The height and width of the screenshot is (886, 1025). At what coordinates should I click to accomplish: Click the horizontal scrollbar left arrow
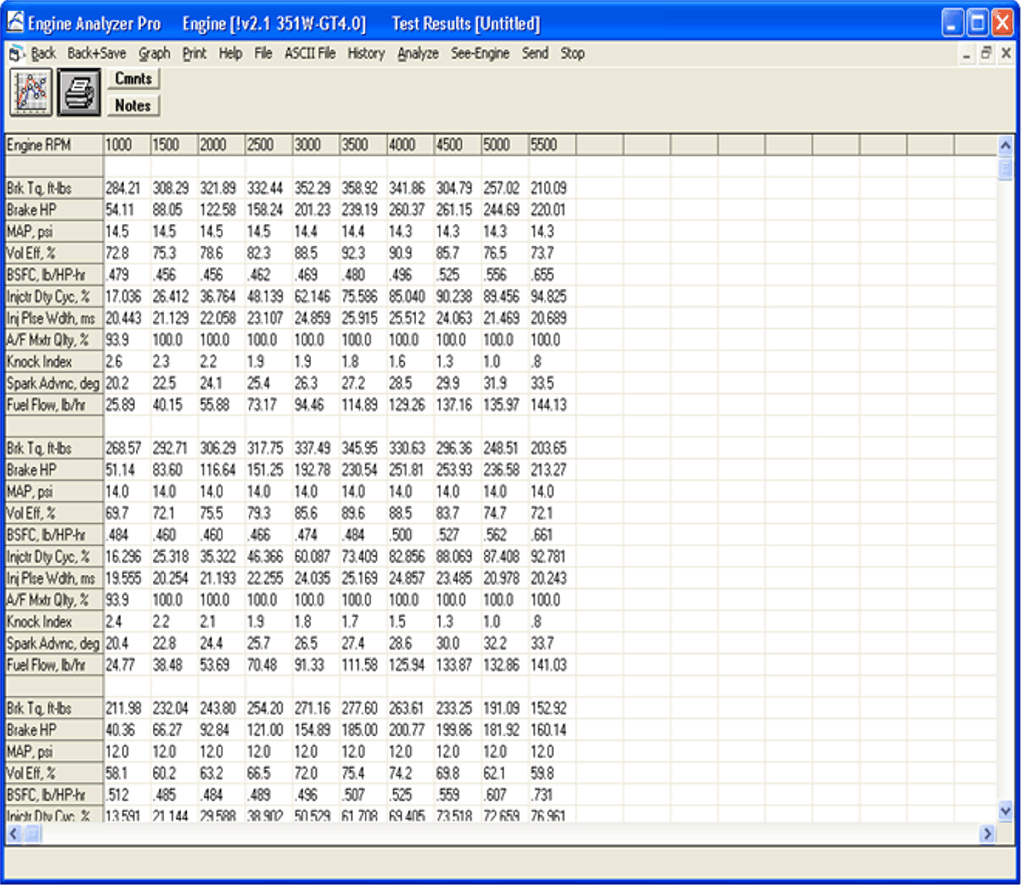(x=14, y=833)
